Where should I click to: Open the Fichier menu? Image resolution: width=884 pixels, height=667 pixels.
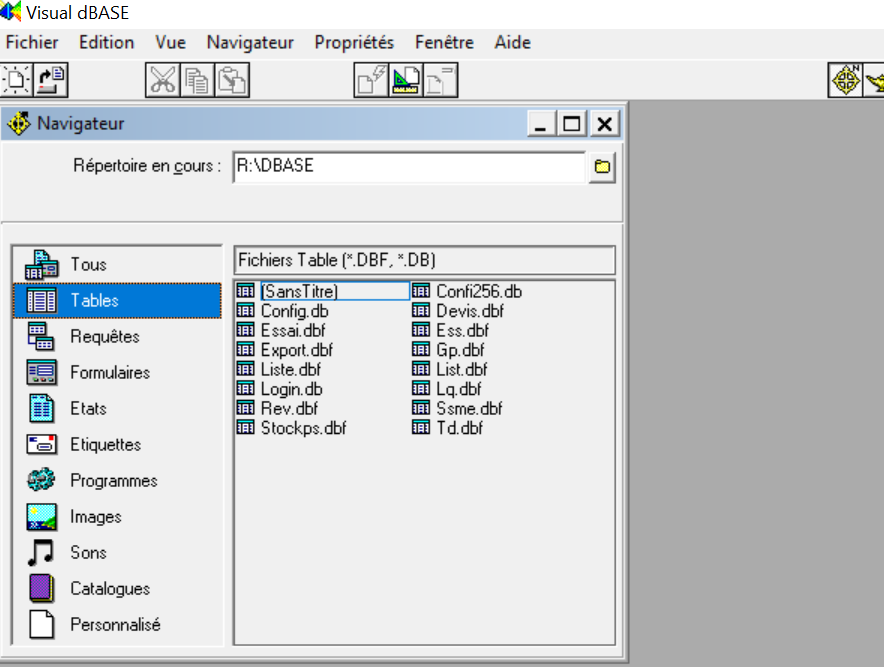point(32,42)
